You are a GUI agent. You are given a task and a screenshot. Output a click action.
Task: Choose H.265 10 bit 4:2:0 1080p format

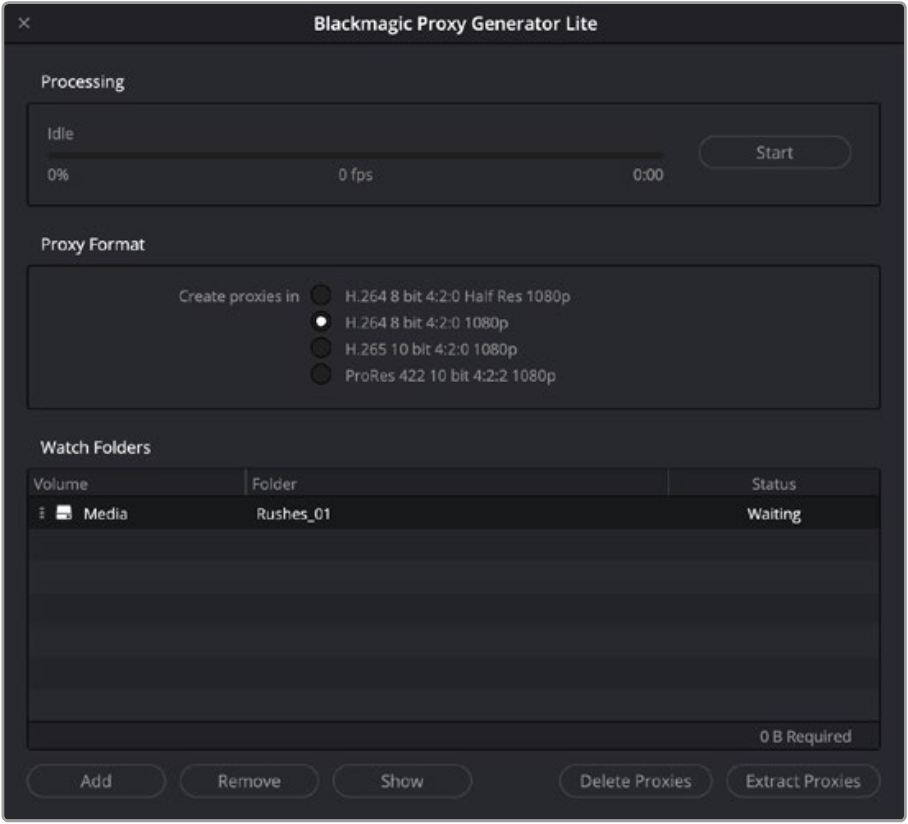click(321, 349)
